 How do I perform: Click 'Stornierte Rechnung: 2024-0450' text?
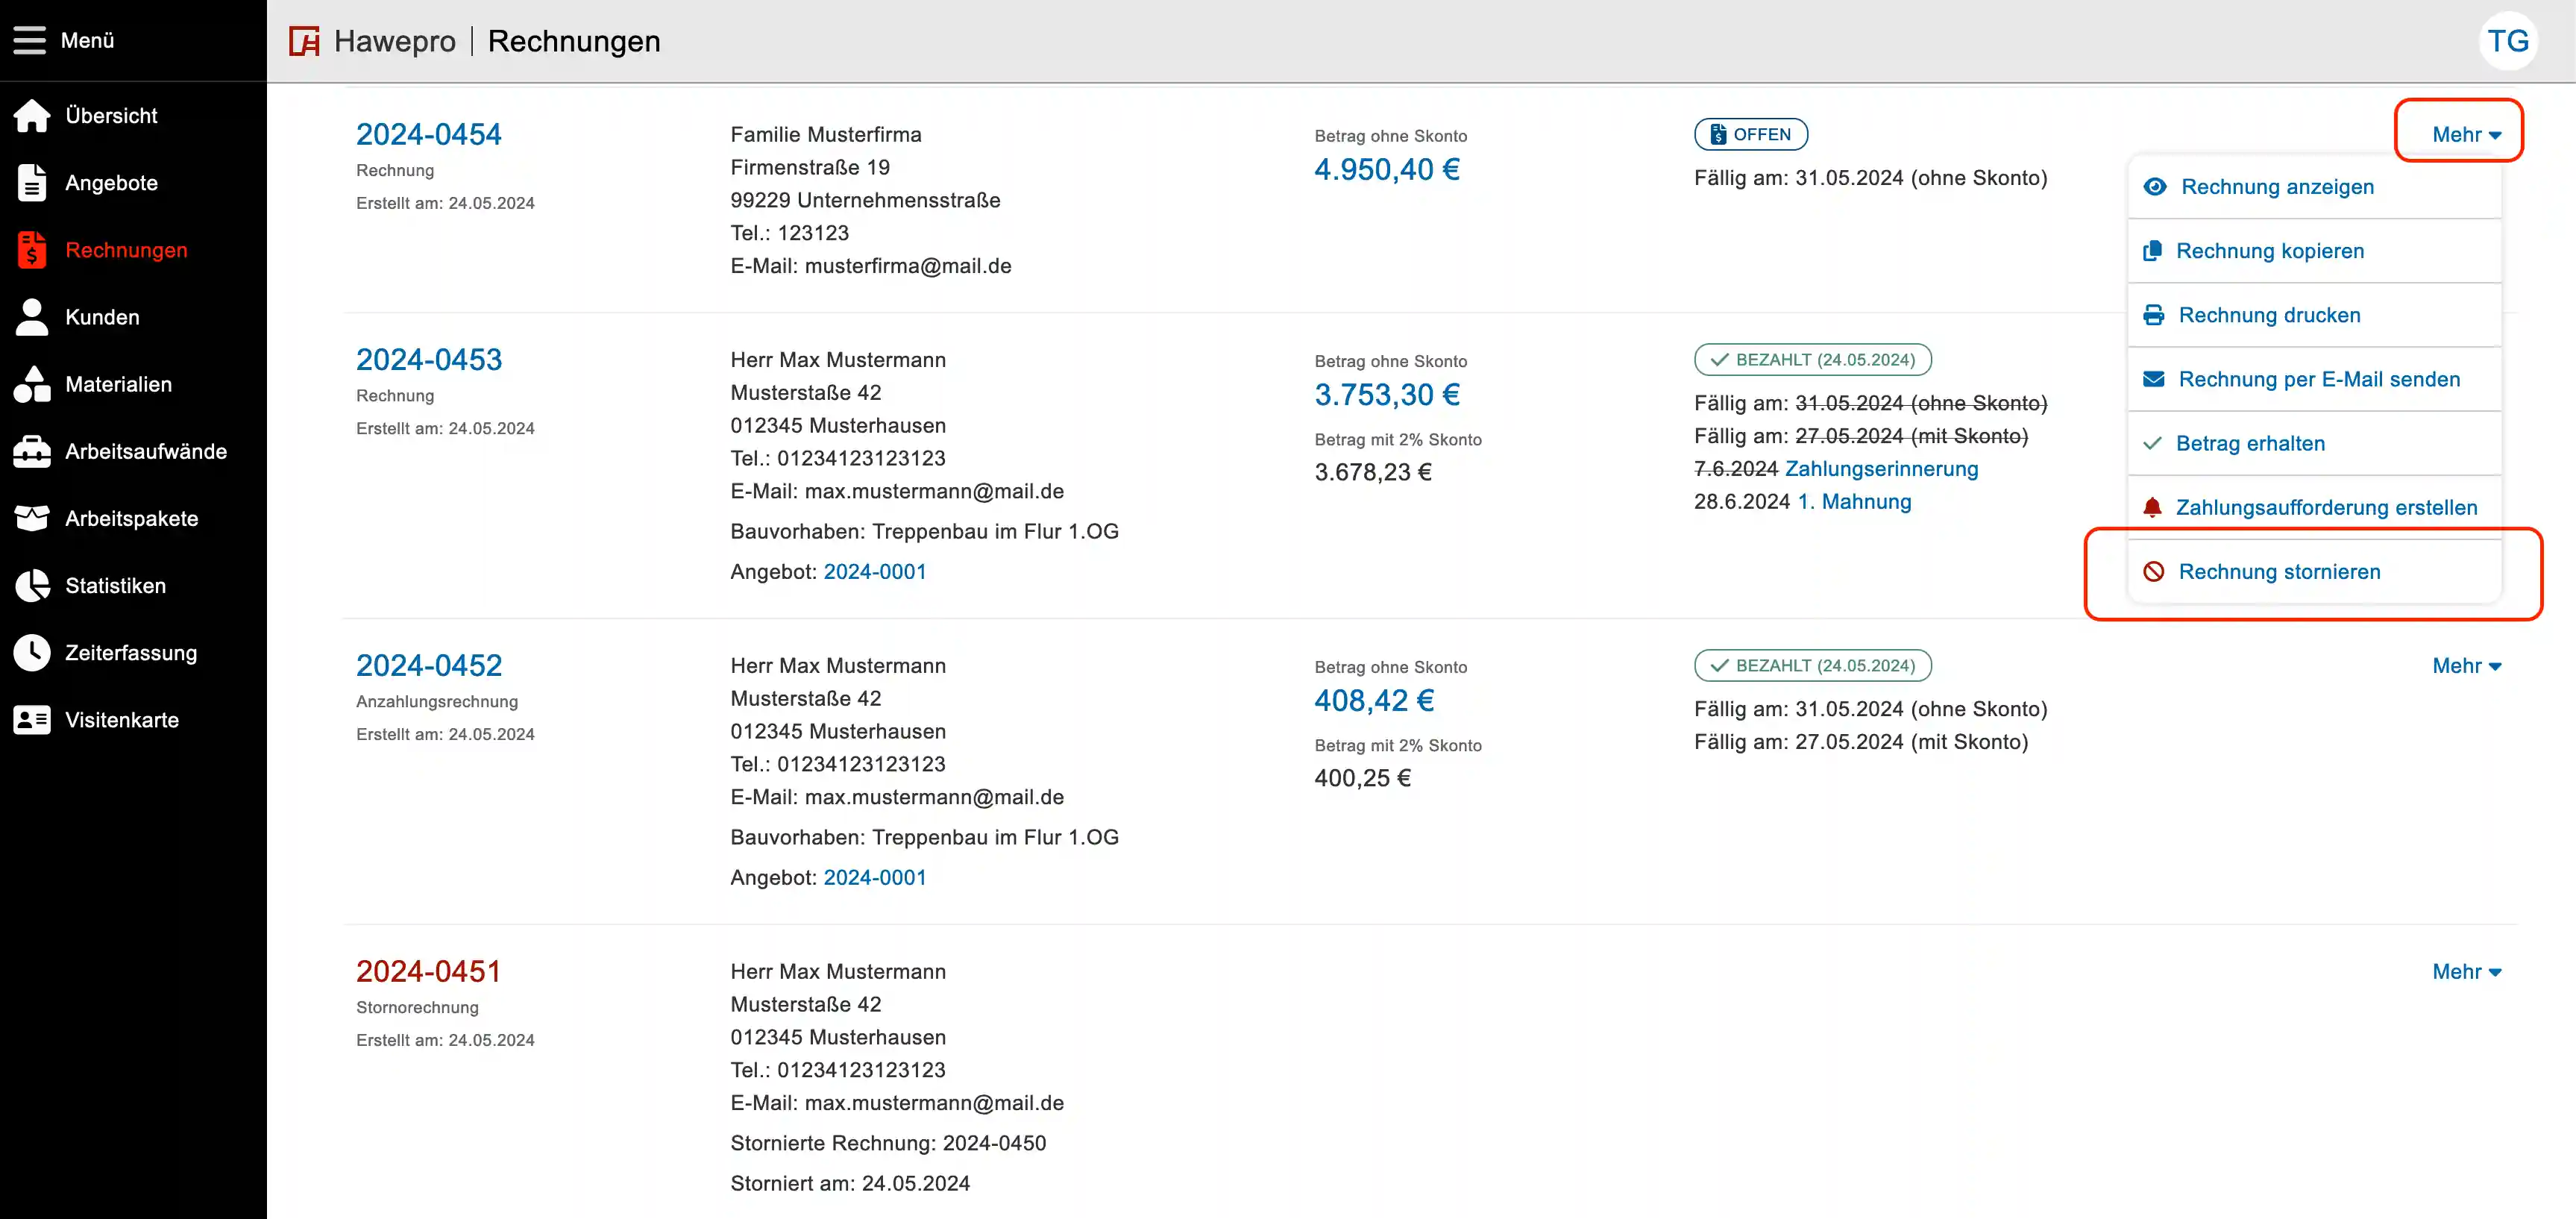888,1142
